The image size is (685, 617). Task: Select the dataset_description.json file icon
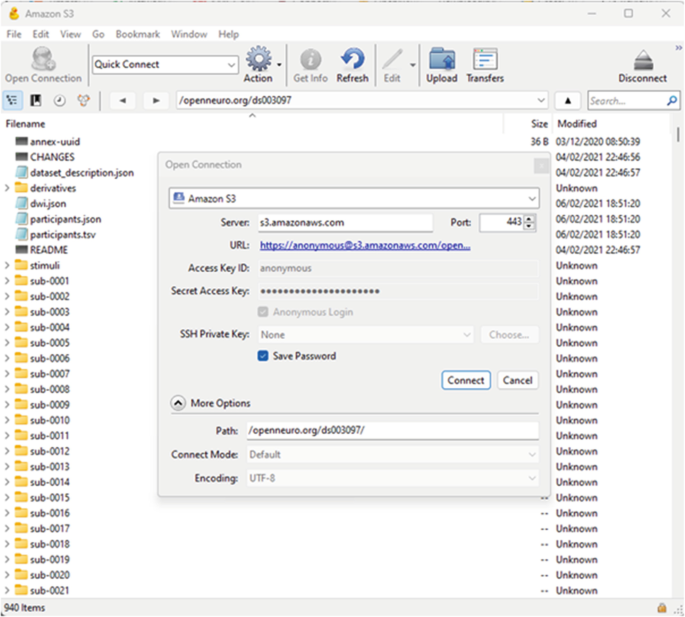(21, 173)
